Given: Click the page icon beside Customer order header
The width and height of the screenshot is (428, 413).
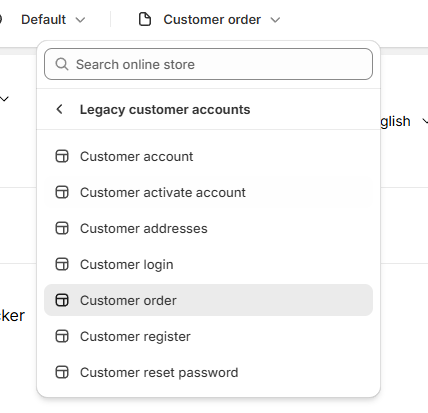Looking at the screenshot, I should tap(145, 19).
